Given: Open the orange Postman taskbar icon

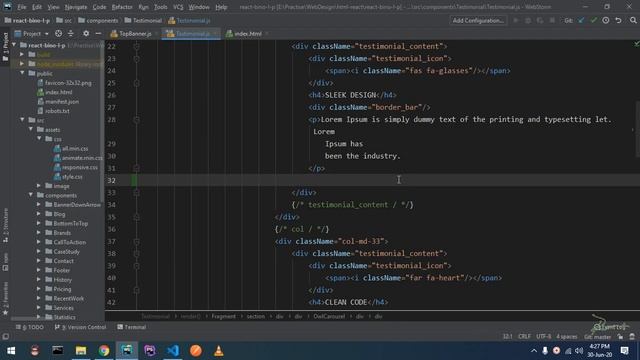Looking at the screenshot, I should point(196,351).
